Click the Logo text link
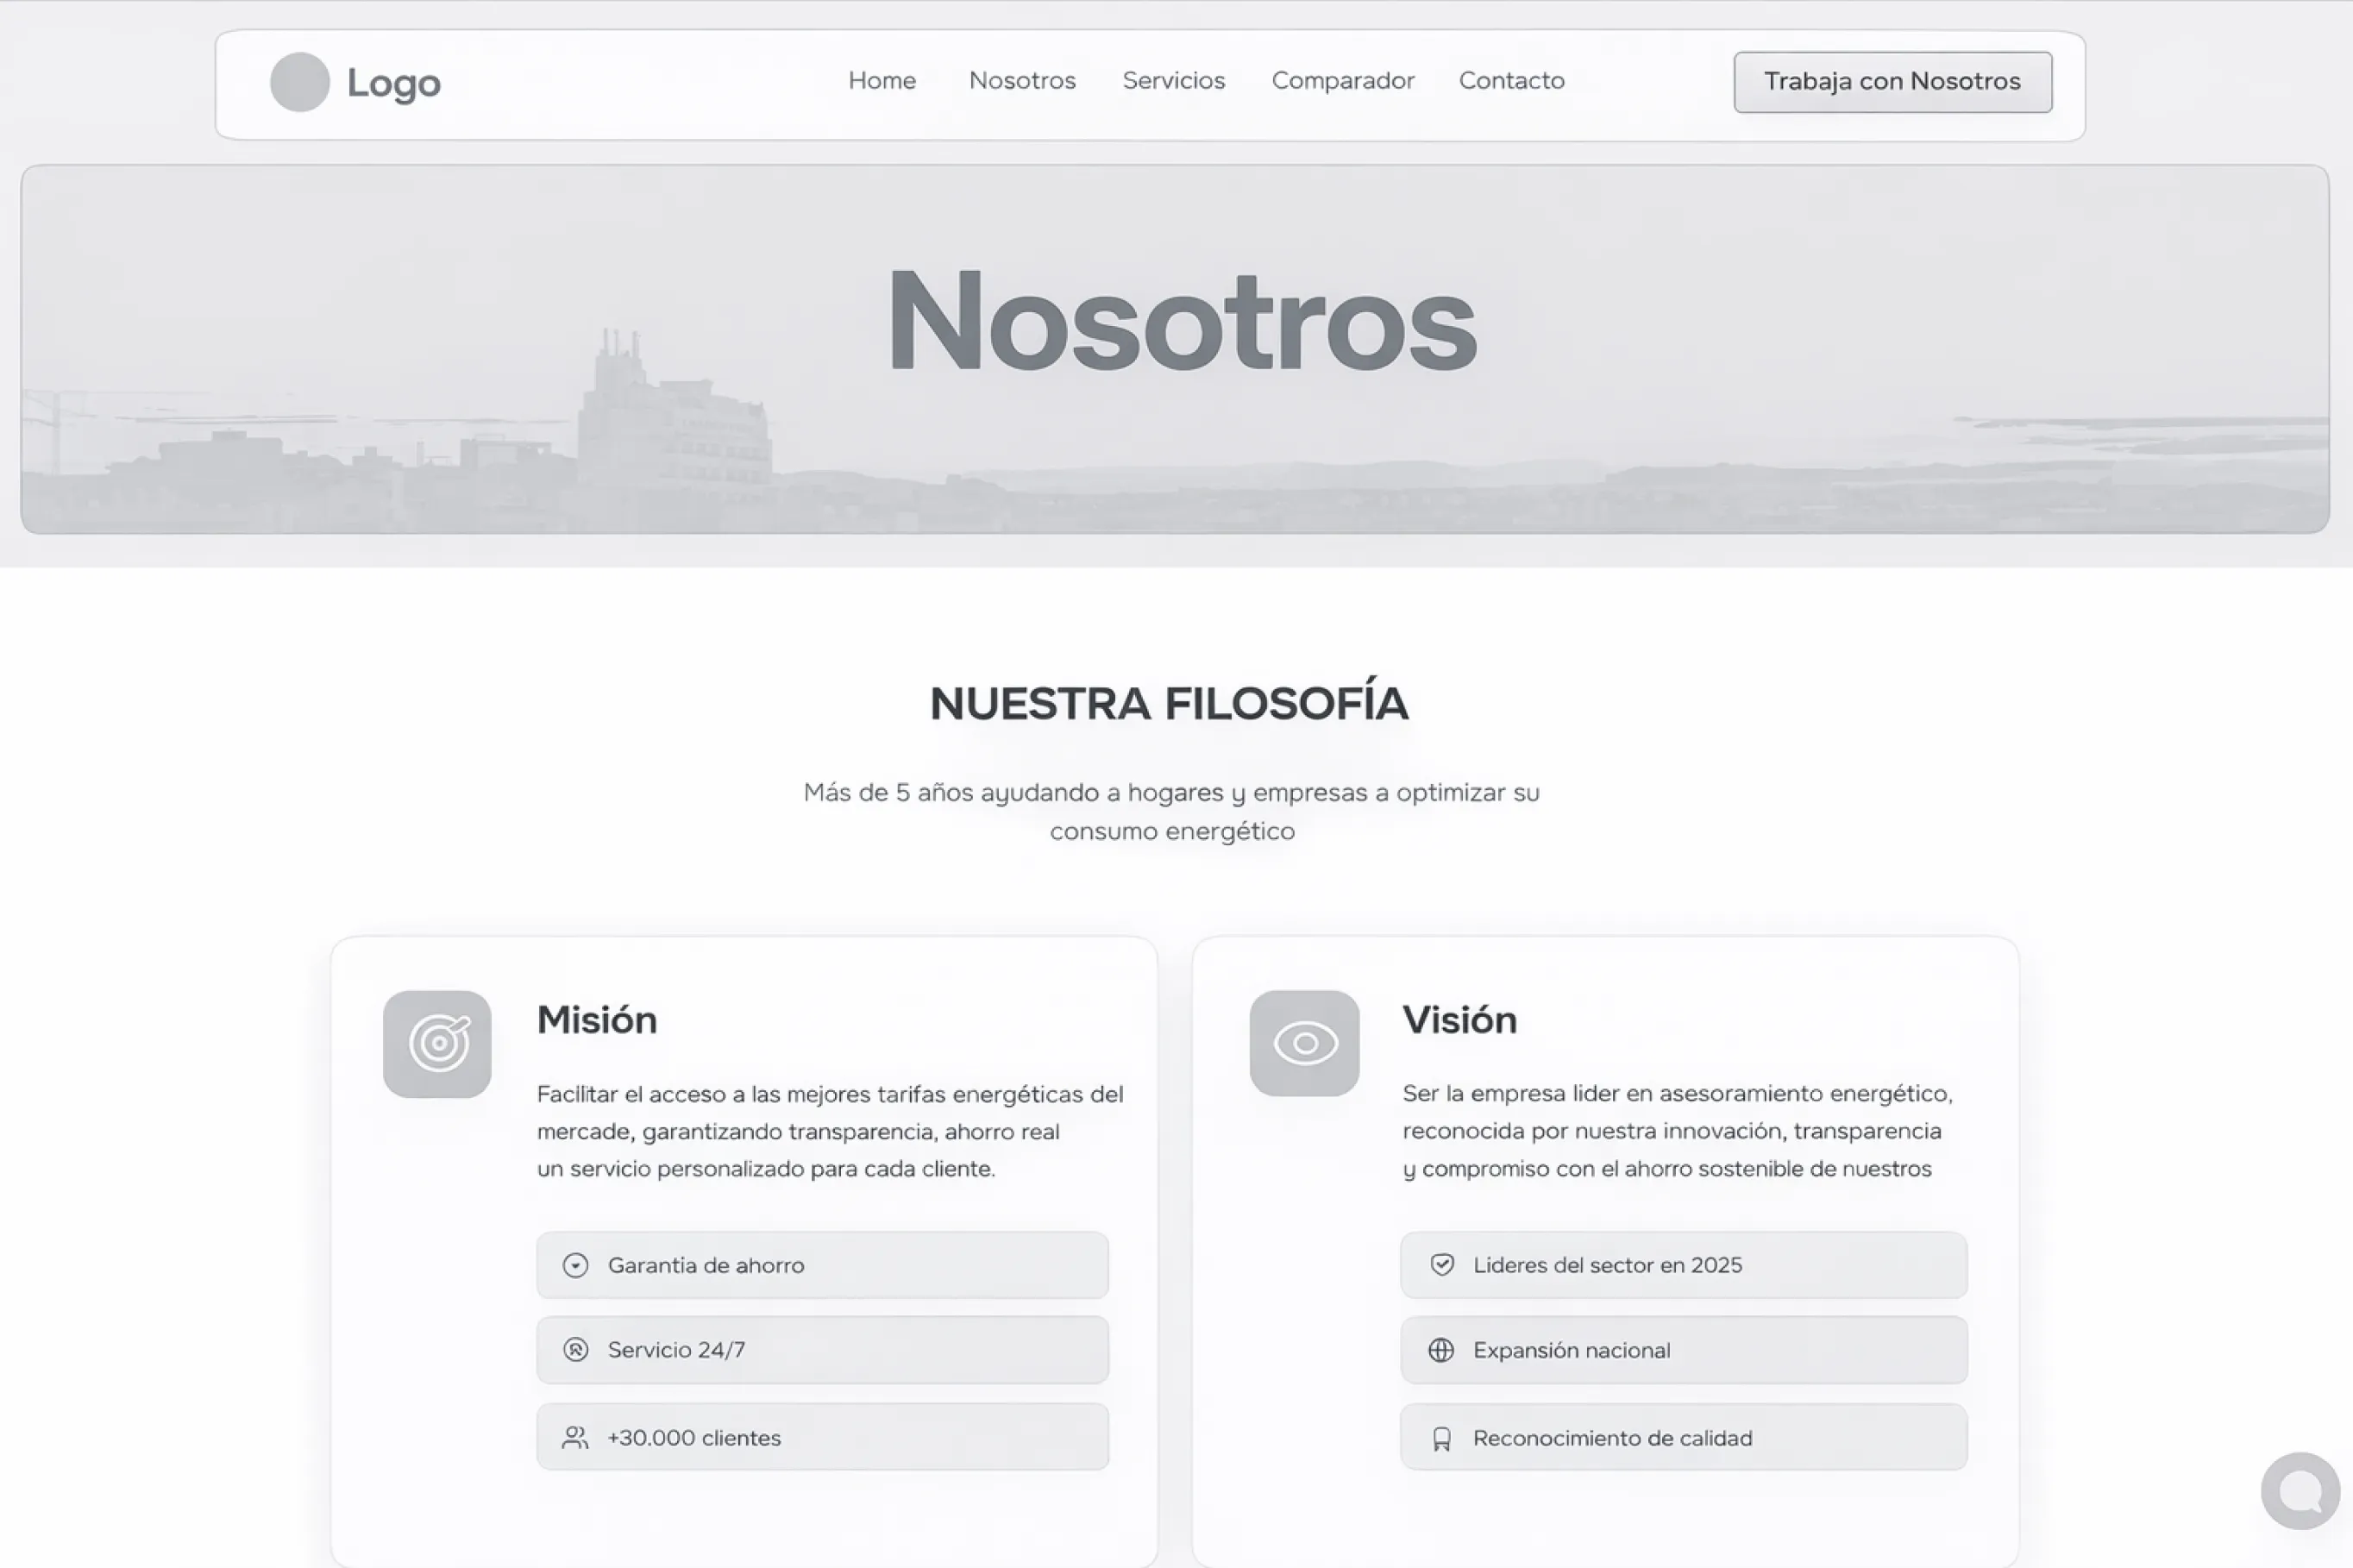This screenshot has height=1568, width=2353. tap(393, 83)
